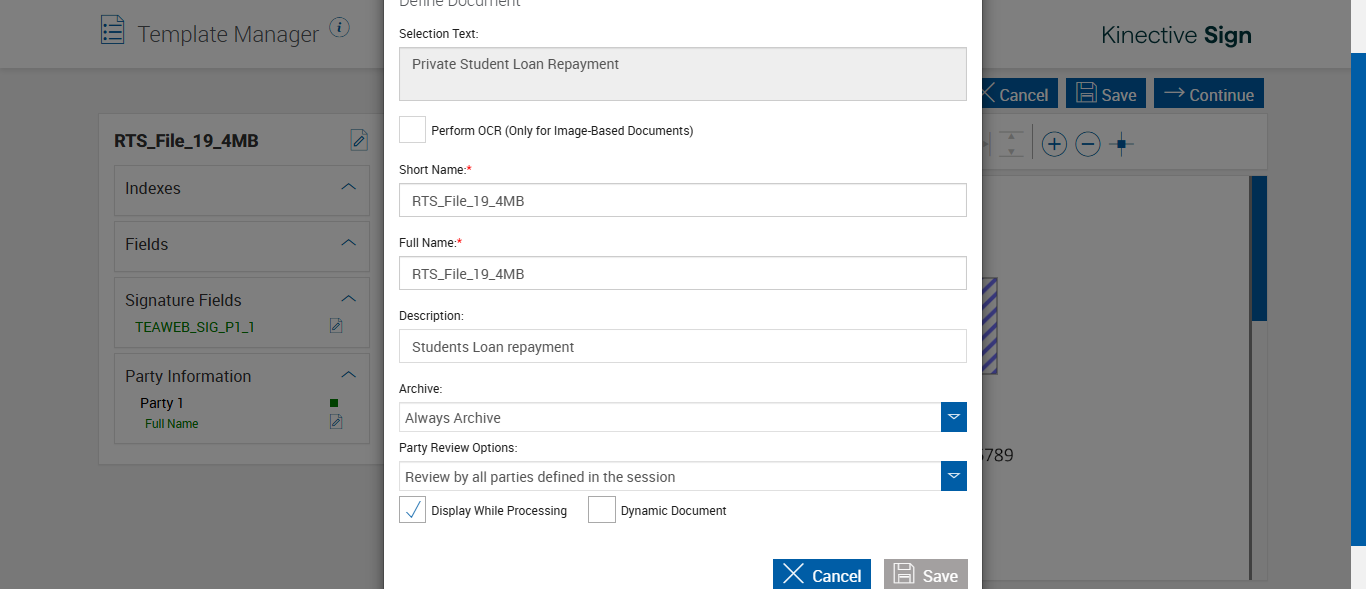Click the Description text field

click(682, 346)
